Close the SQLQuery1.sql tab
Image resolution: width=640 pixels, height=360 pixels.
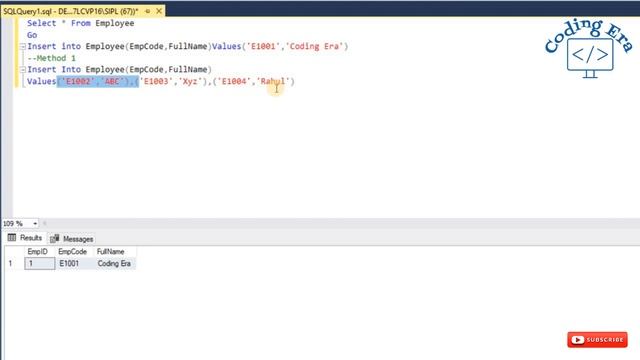(159, 11)
